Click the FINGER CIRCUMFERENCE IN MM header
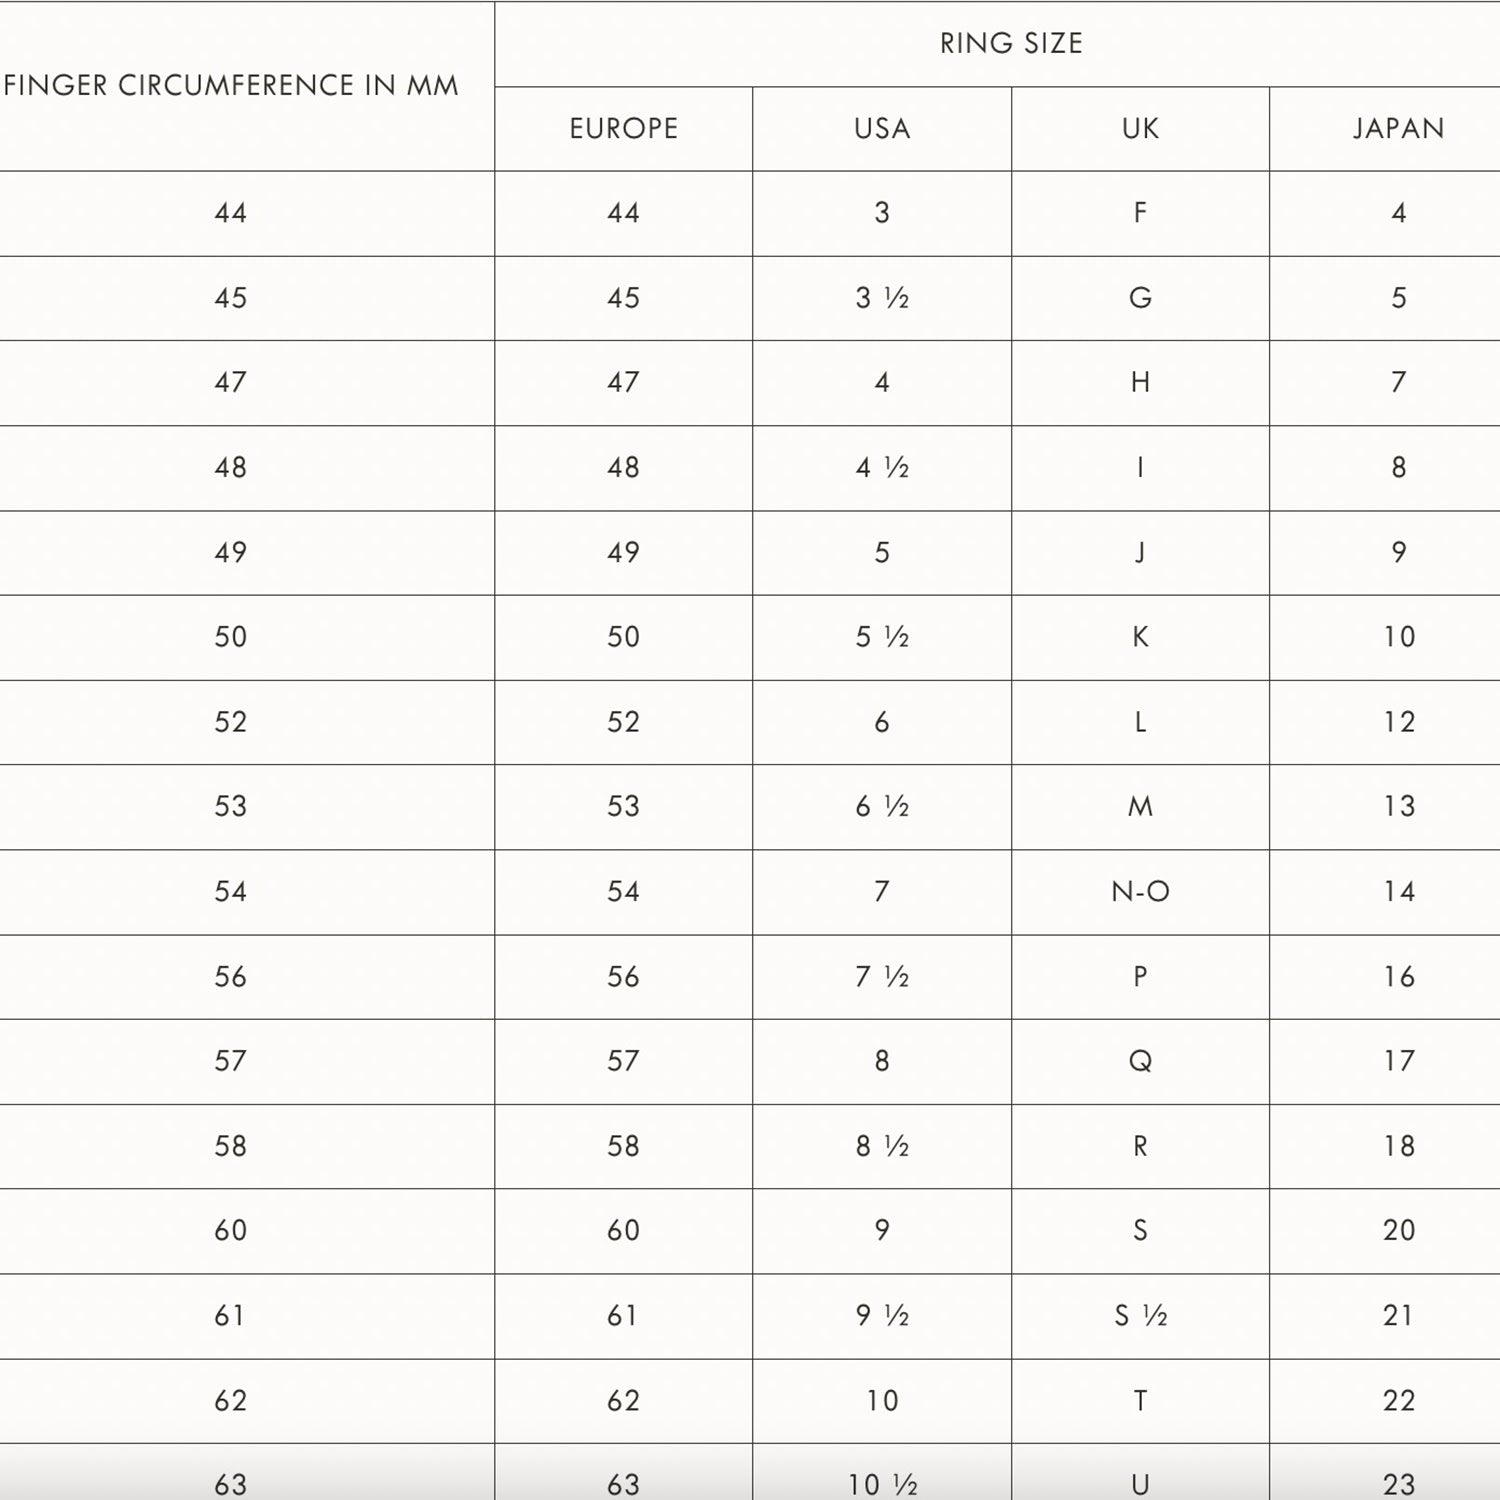The image size is (1500, 1500). 231,86
